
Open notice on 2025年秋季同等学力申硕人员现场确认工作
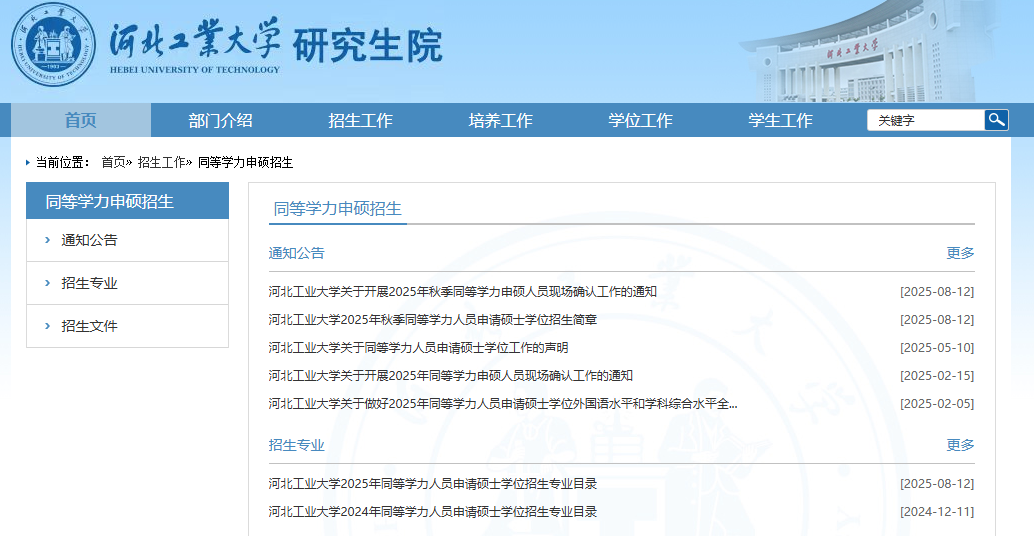pyautogui.click(x=462, y=291)
